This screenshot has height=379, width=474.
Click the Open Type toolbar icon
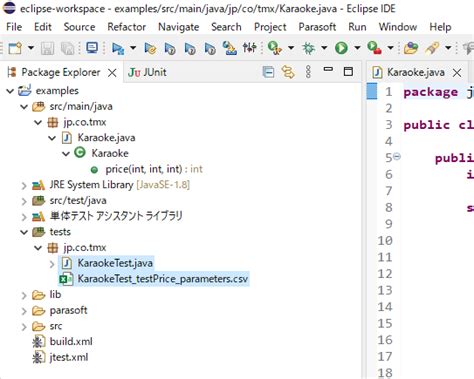[411, 48]
